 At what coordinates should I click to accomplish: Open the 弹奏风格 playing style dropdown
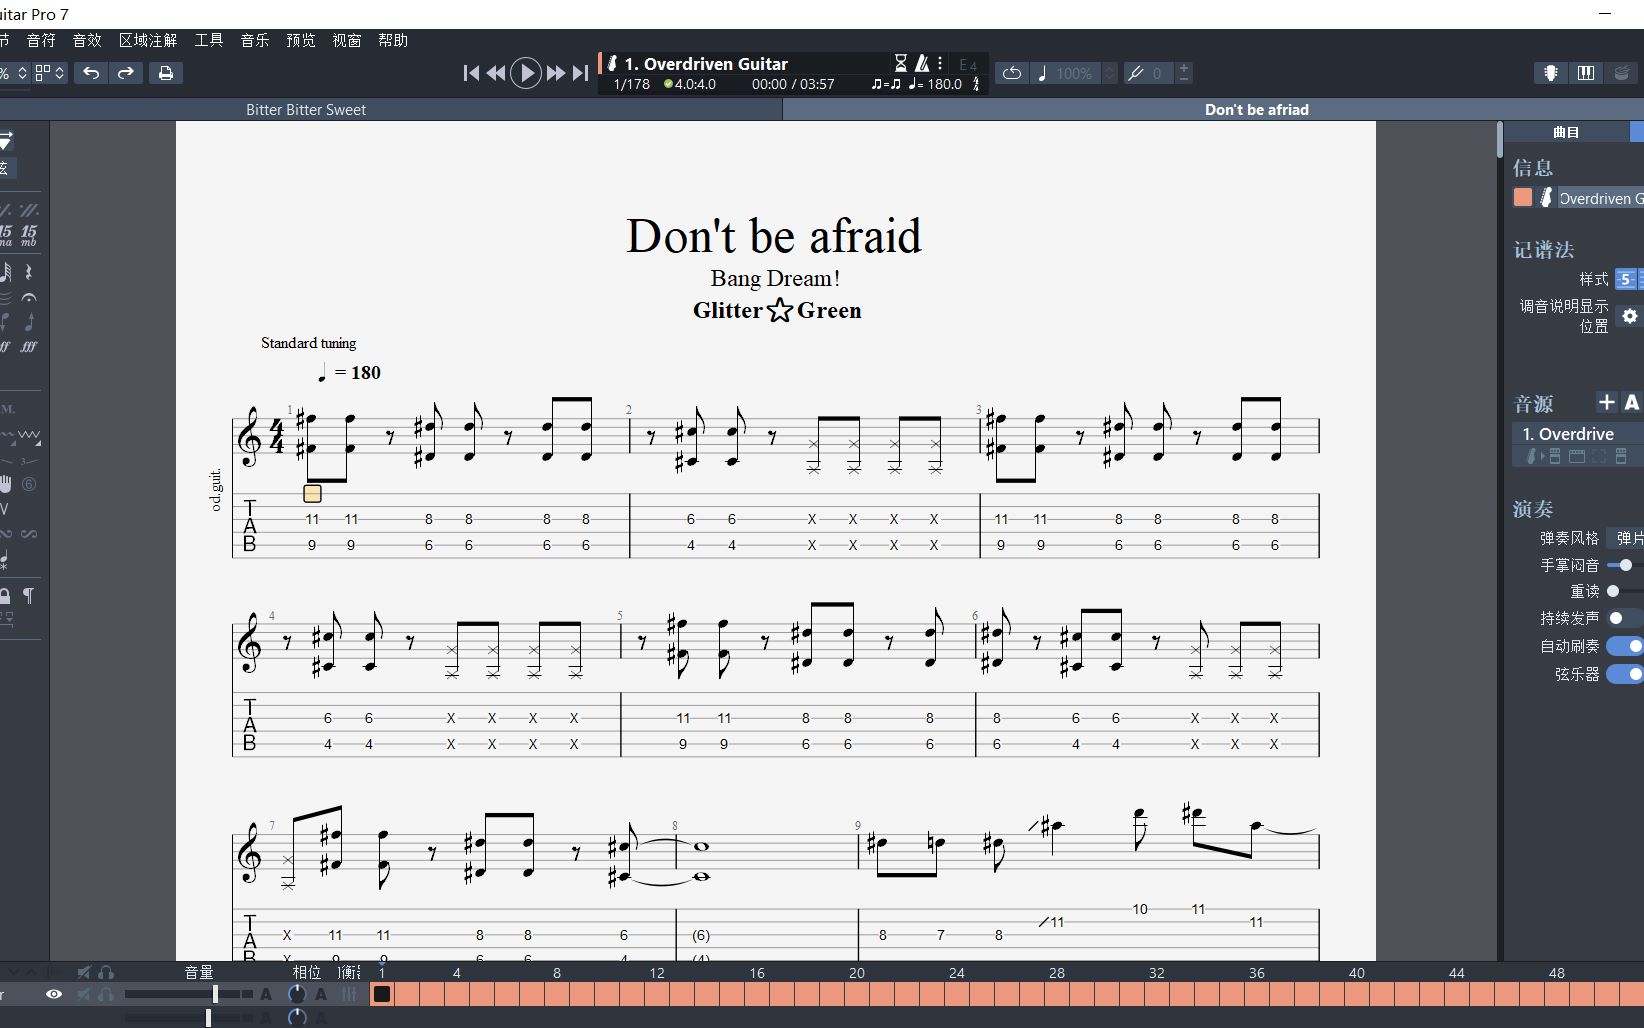(1628, 537)
